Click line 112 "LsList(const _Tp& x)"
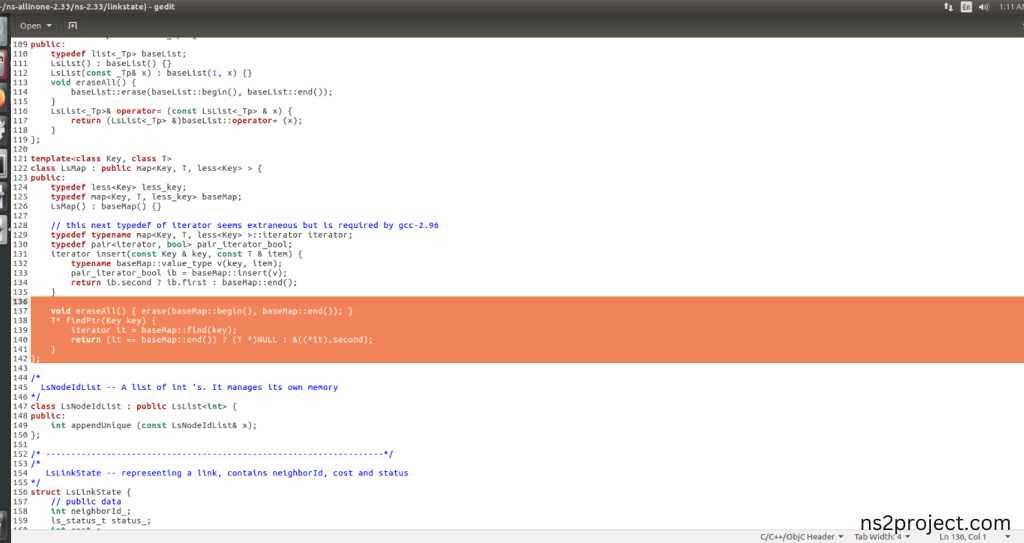Image resolution: width=1024 pixels, height=543 pixels. tap(101, 73)
